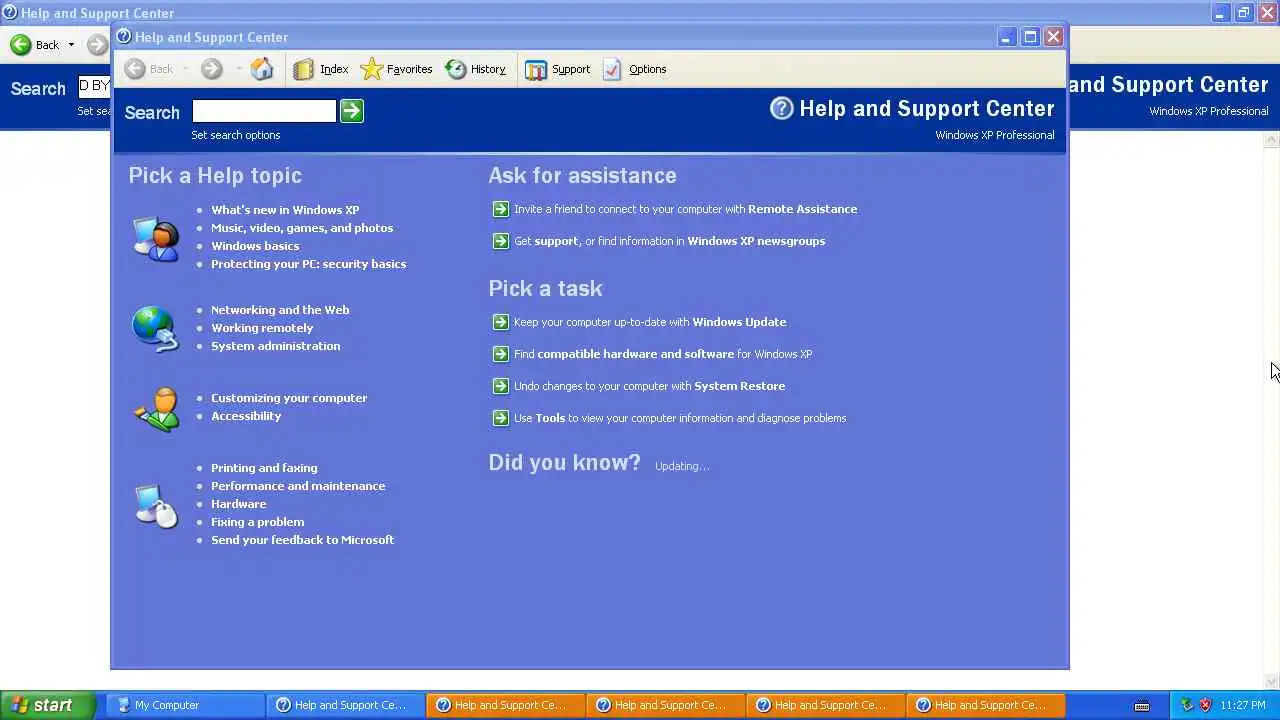This screenshot has height=720, width=1280.
Task: Click the green arrow beside compatible hardware
Action: [x=501, y=354]
